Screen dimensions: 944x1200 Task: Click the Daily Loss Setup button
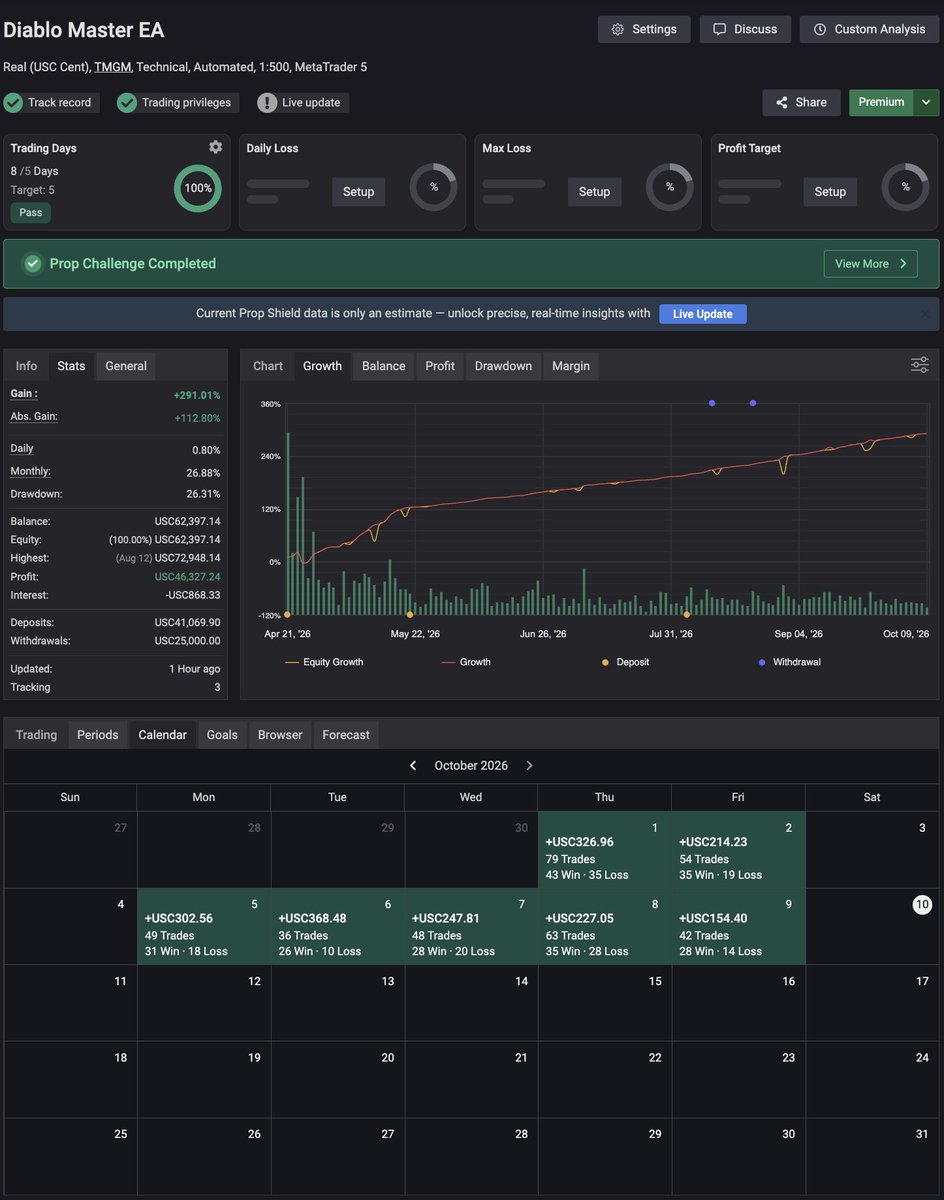point(358,192)
